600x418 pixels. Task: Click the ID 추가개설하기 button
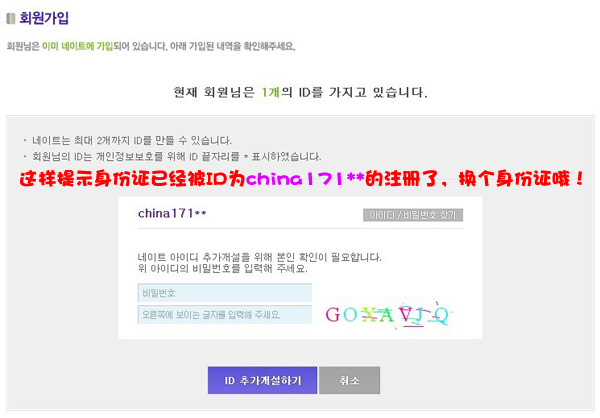coord(262,380)
